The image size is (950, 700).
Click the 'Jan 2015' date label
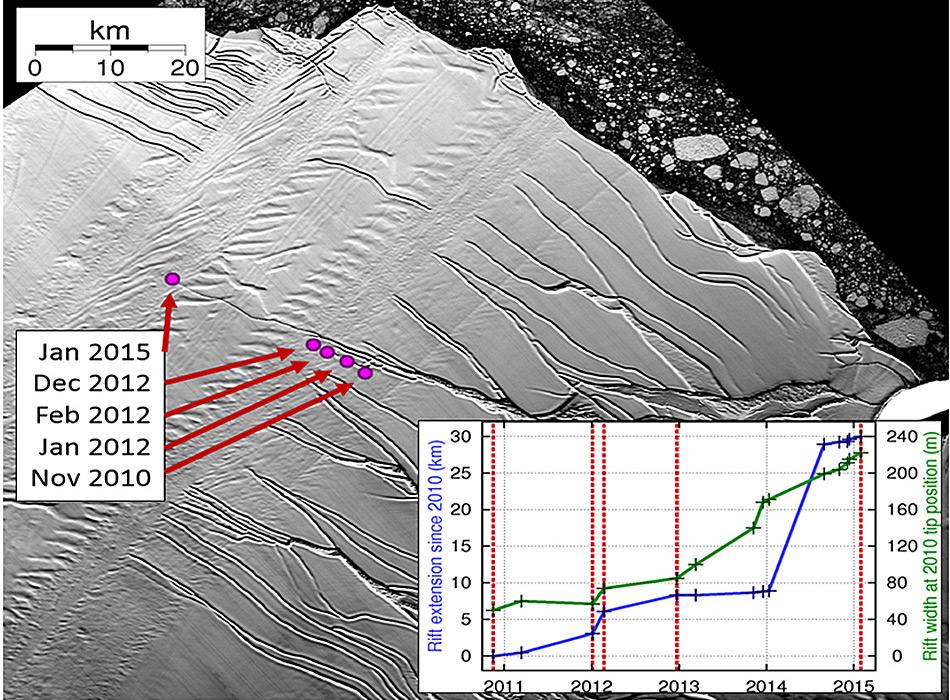pyautogui.click(x=92, y=351)
